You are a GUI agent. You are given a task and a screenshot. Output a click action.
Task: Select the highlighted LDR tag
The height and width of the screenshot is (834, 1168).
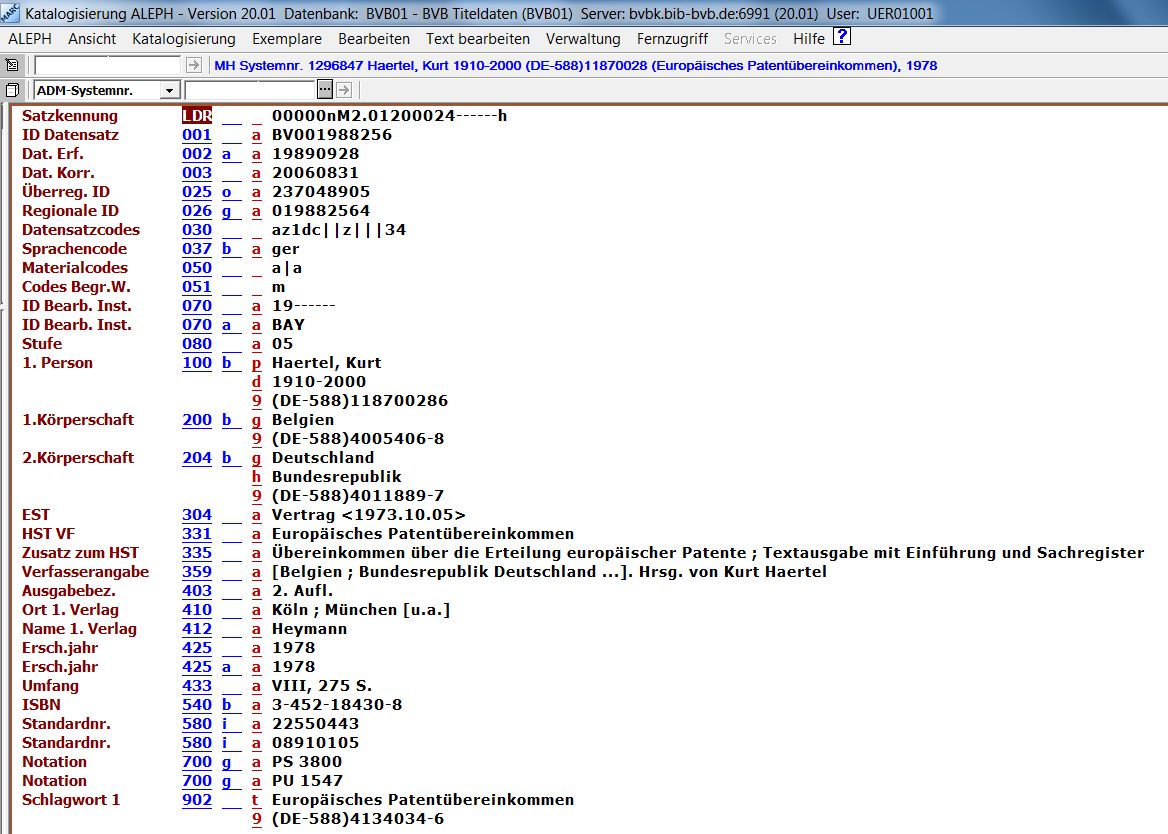197,116
